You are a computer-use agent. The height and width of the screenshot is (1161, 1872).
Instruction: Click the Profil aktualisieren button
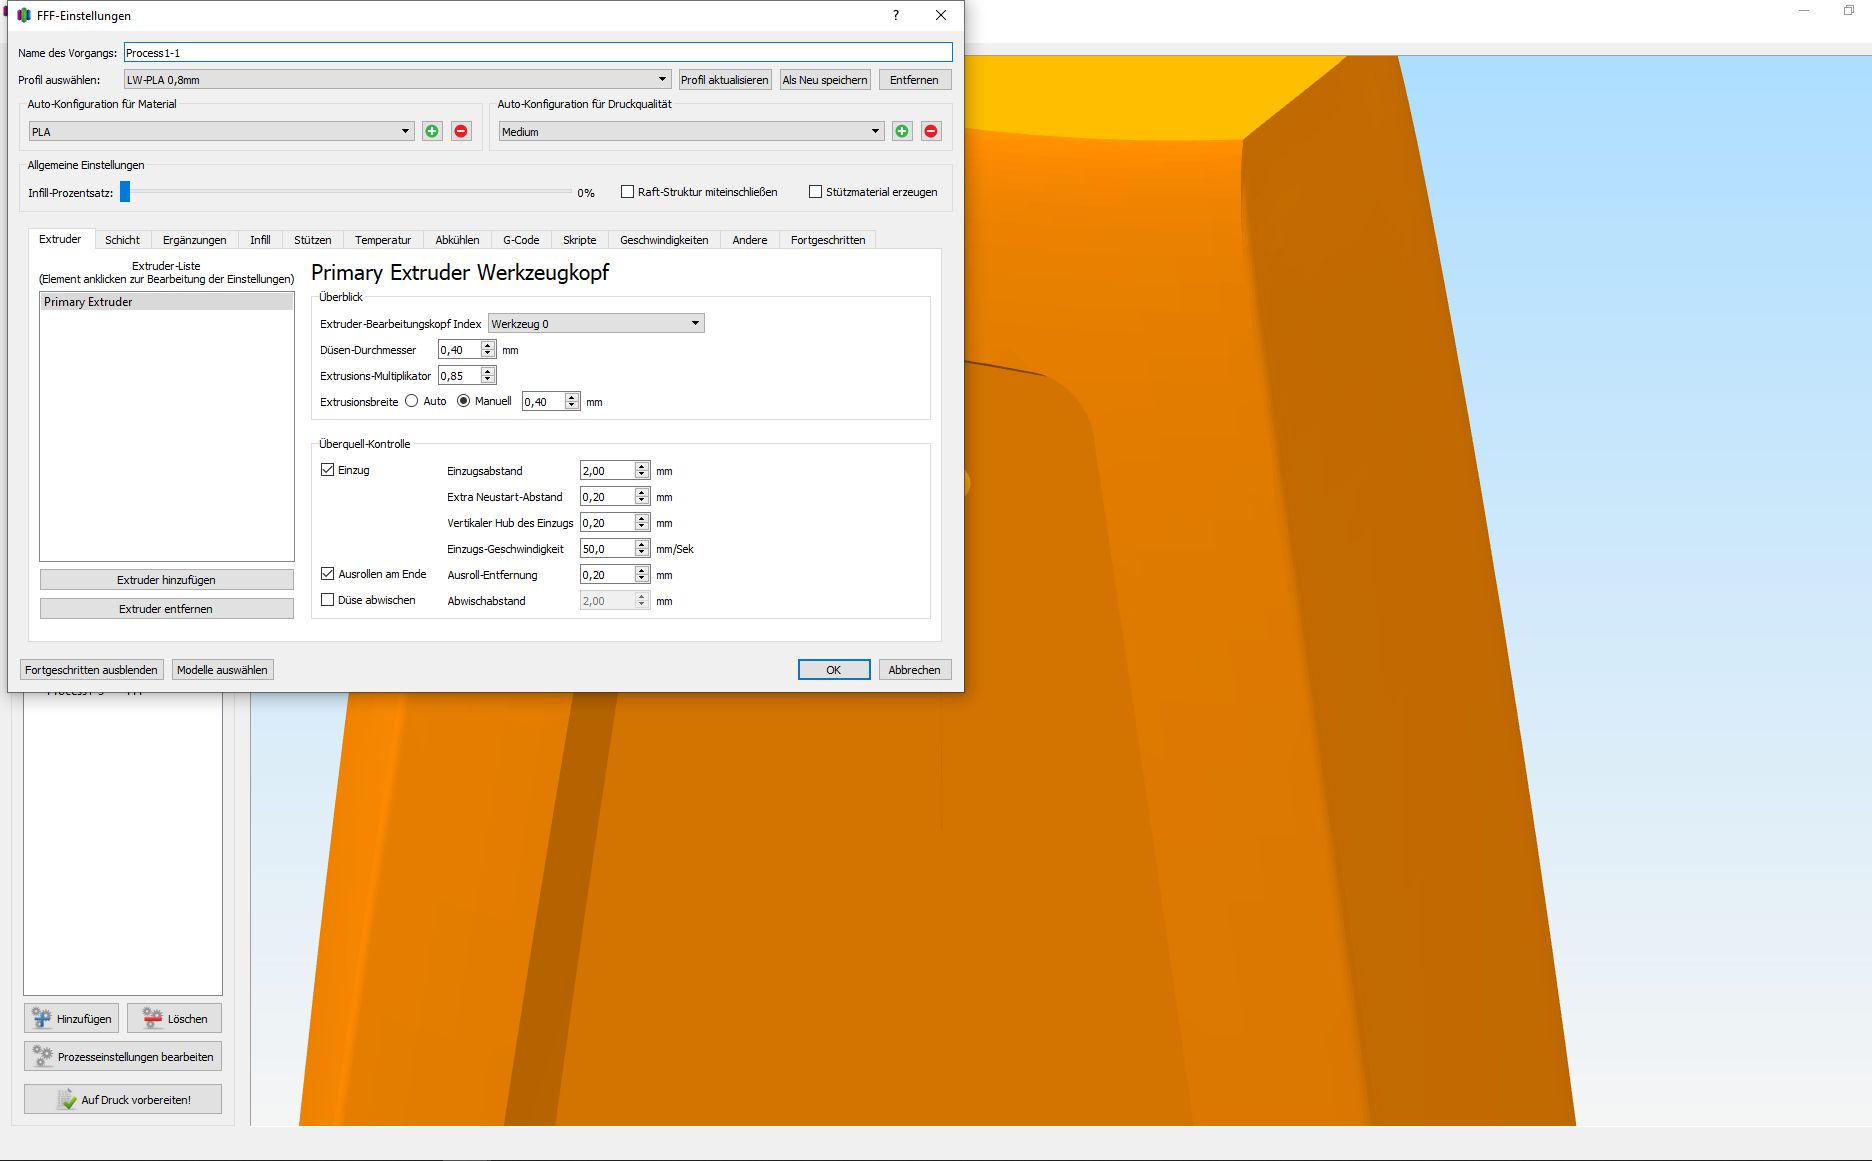(725, 80)
